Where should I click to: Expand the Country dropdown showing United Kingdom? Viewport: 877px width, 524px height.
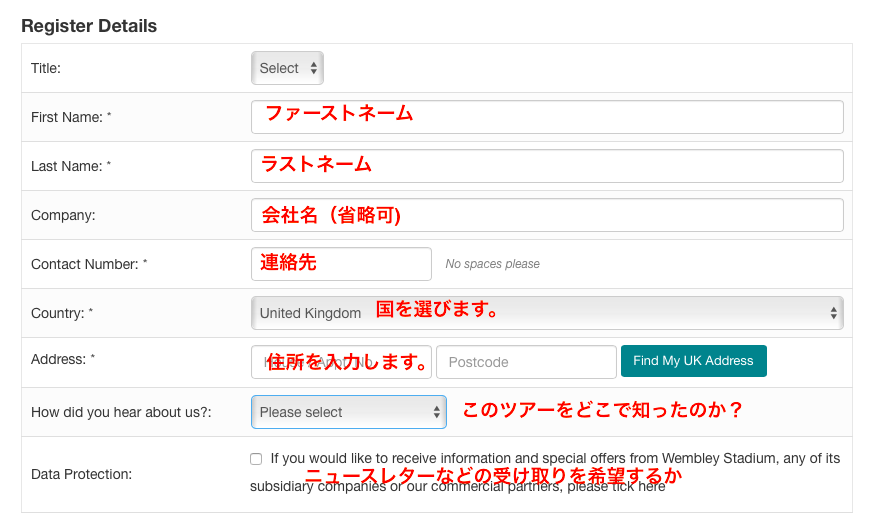pos(546,313)
